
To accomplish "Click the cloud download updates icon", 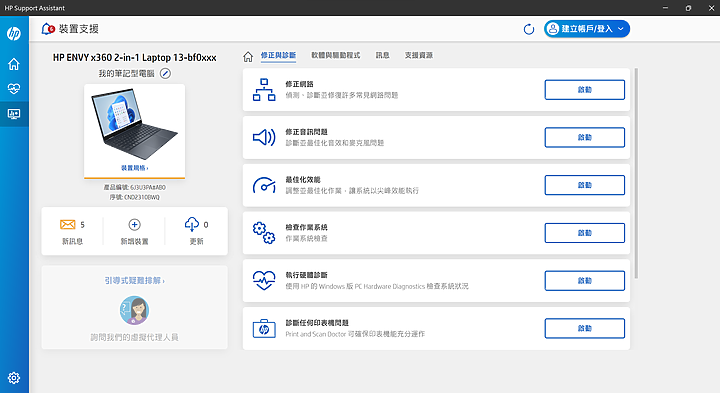I will click(x=192, y=224).
